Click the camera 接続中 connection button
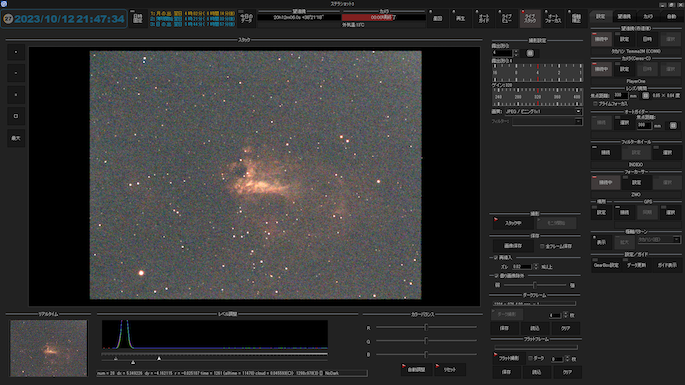The height and width of the screenshot is (385, 685). click(602, 69)
